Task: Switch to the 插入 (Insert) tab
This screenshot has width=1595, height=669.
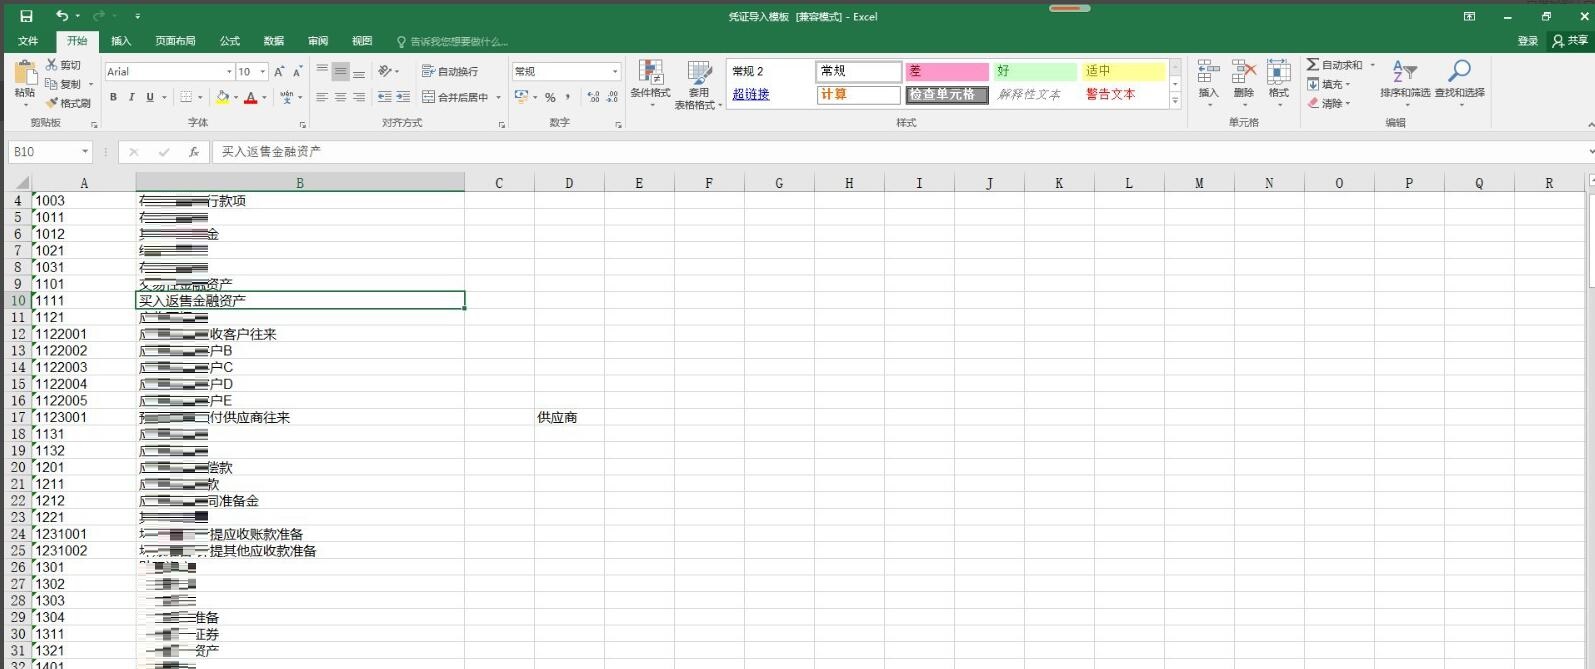Action: 121,41
